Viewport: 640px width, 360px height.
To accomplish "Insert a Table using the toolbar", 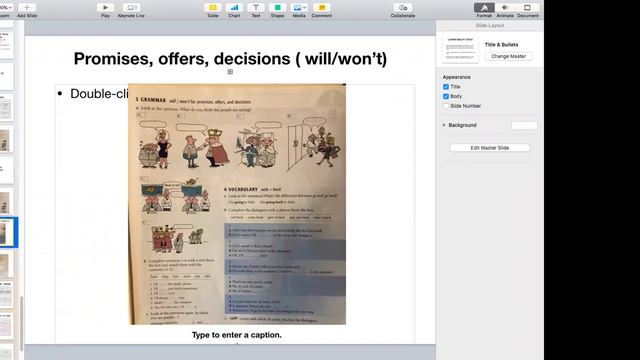I will pos(213,8).
